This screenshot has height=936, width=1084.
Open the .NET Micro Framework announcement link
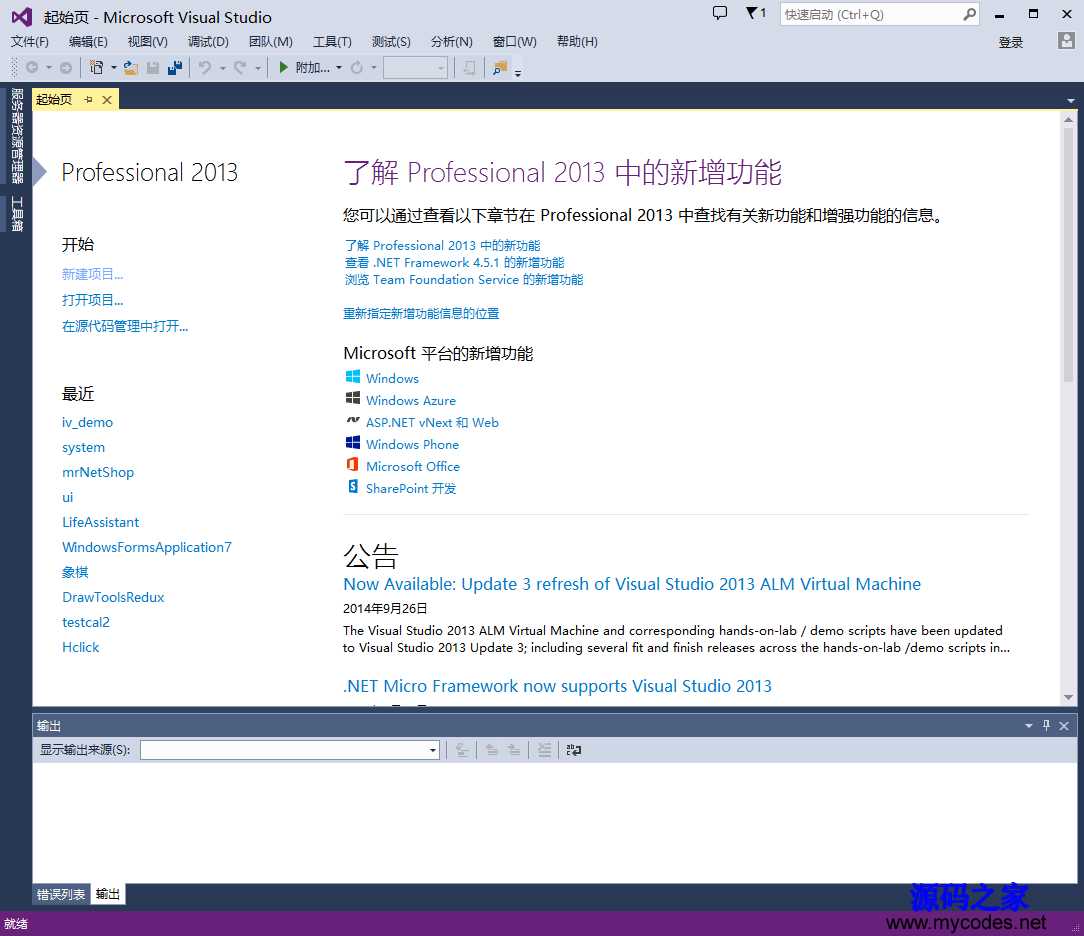tap(557, 686)
